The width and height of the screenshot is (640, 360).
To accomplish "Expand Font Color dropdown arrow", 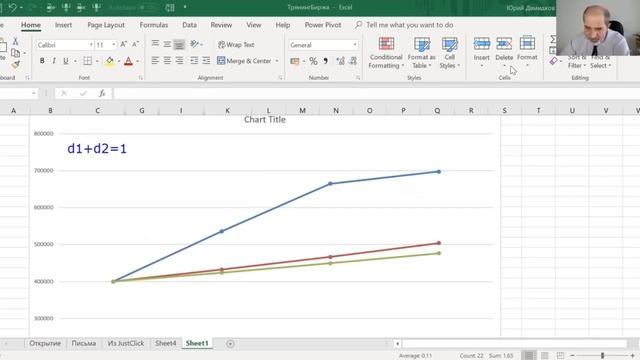I will click(138, 61).
